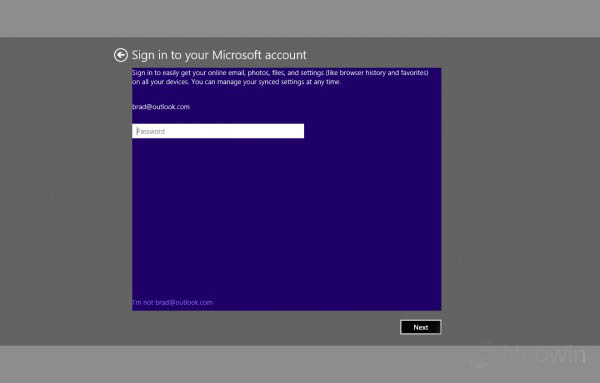Image resolution: width=600 pixels, height=383 pixels.
Task: Click the Next button
Action: click(x=421, y=327)
